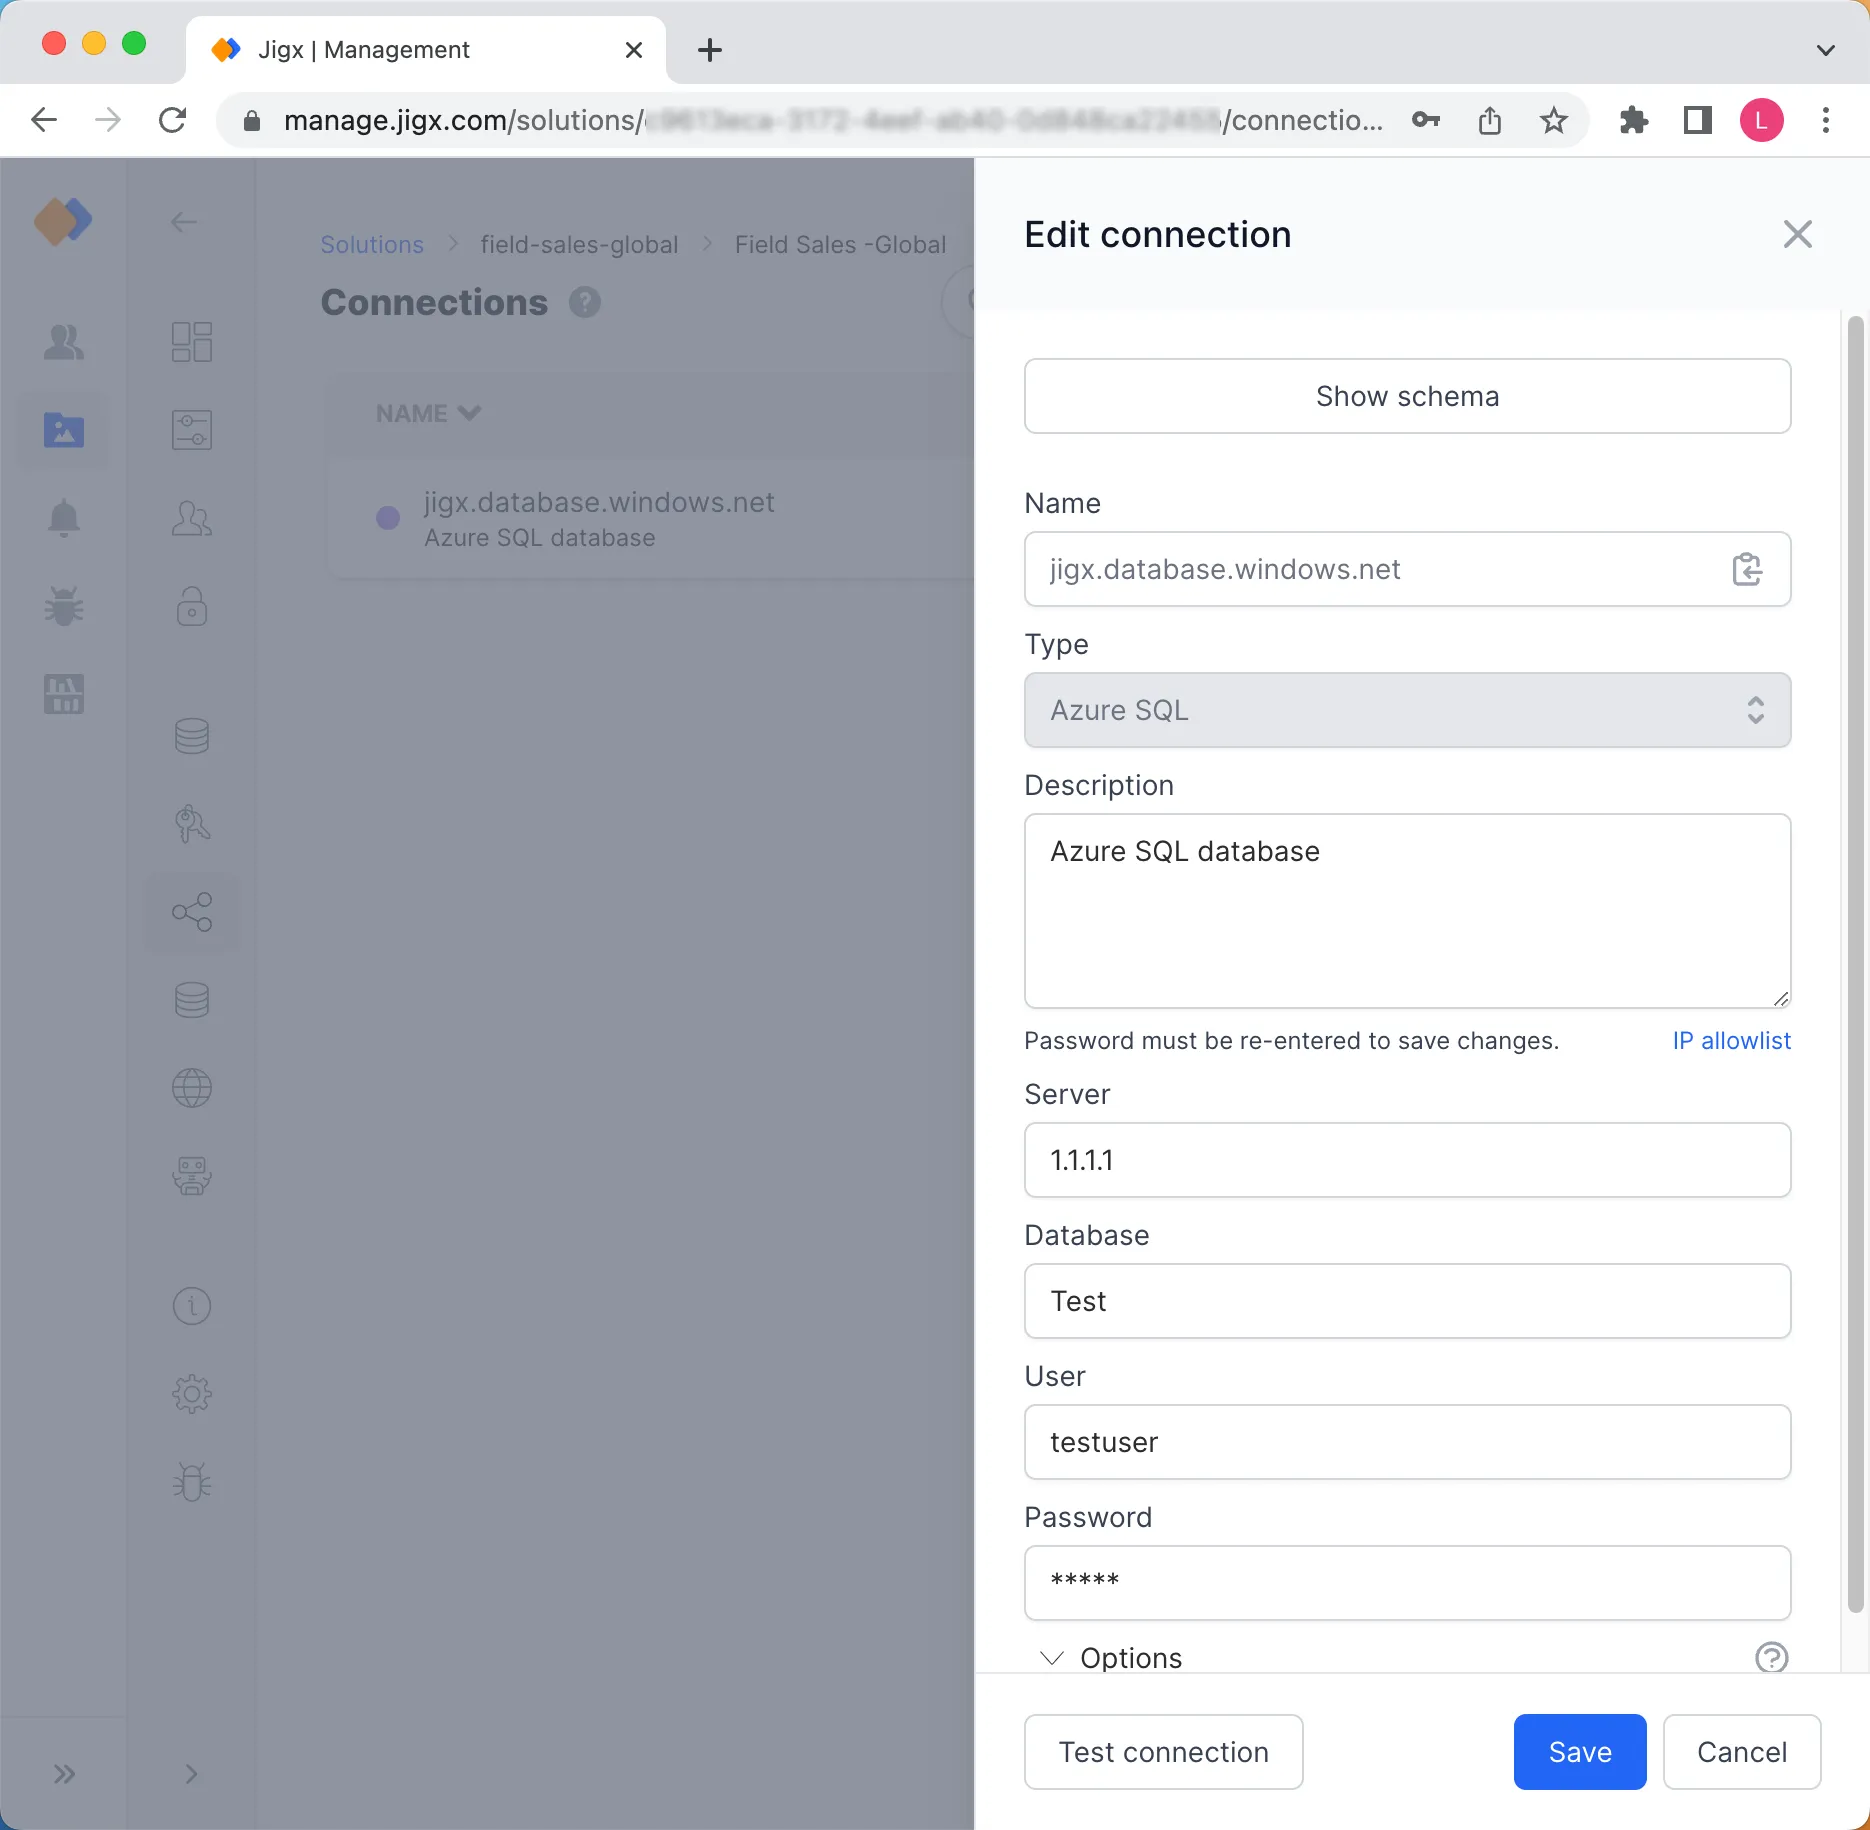Click the Database input field

pyautogui.click(x=1408, y=1301)
